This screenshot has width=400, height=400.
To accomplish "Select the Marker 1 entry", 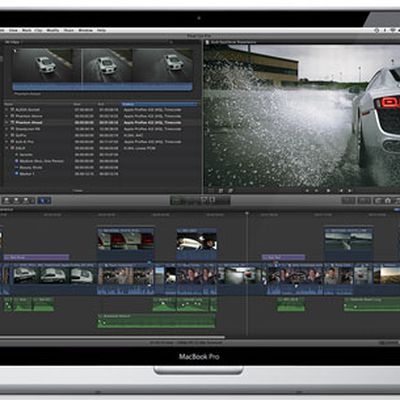I will coord(27,174).
